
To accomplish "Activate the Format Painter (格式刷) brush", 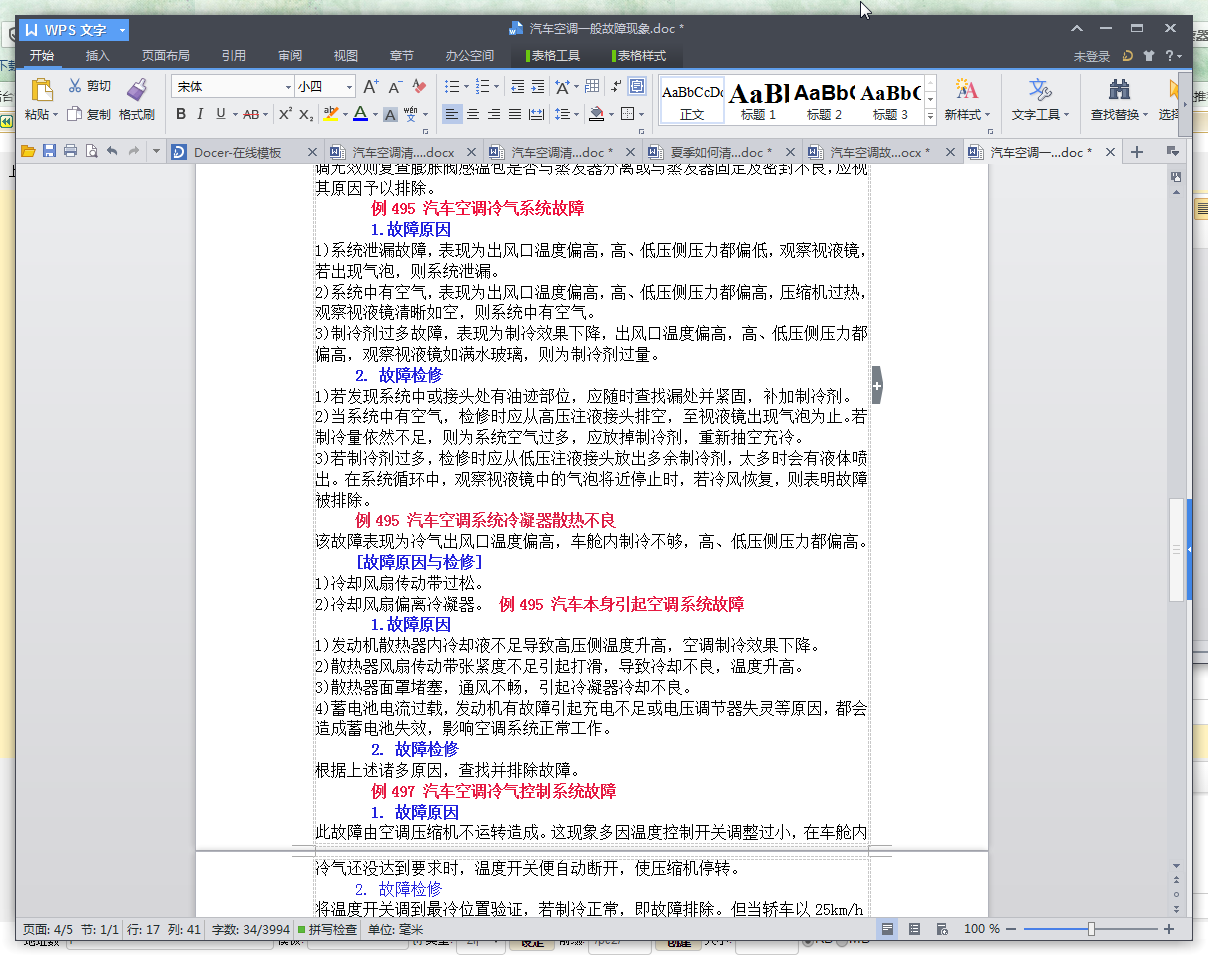I will point(137,99).
